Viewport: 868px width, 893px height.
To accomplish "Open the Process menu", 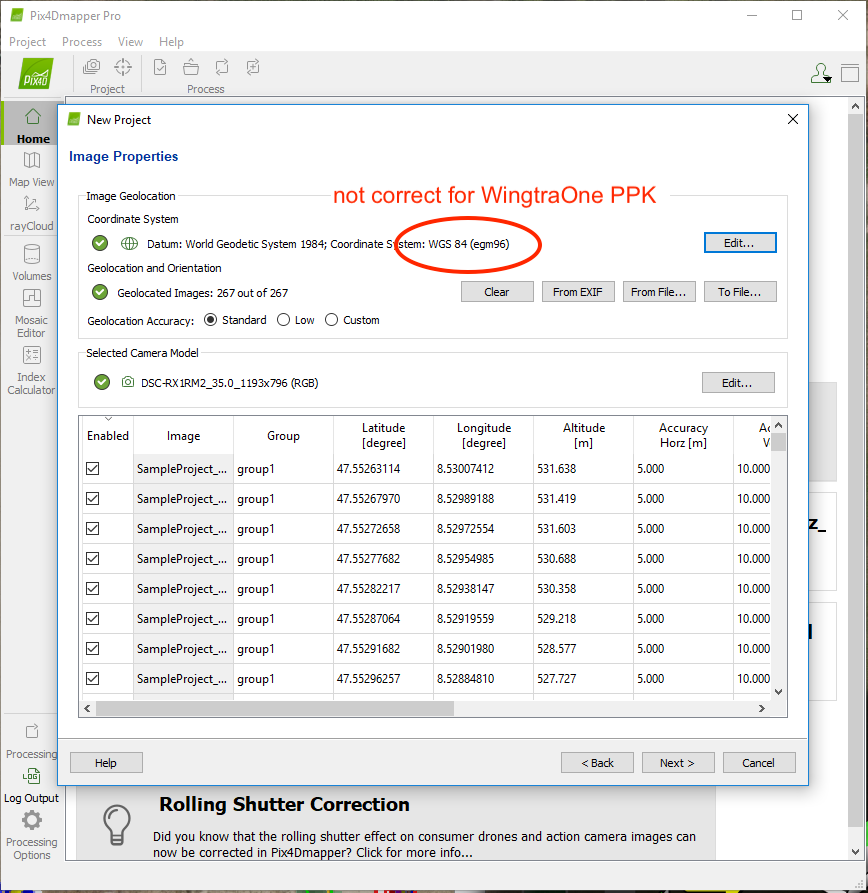I will point(82,42).
